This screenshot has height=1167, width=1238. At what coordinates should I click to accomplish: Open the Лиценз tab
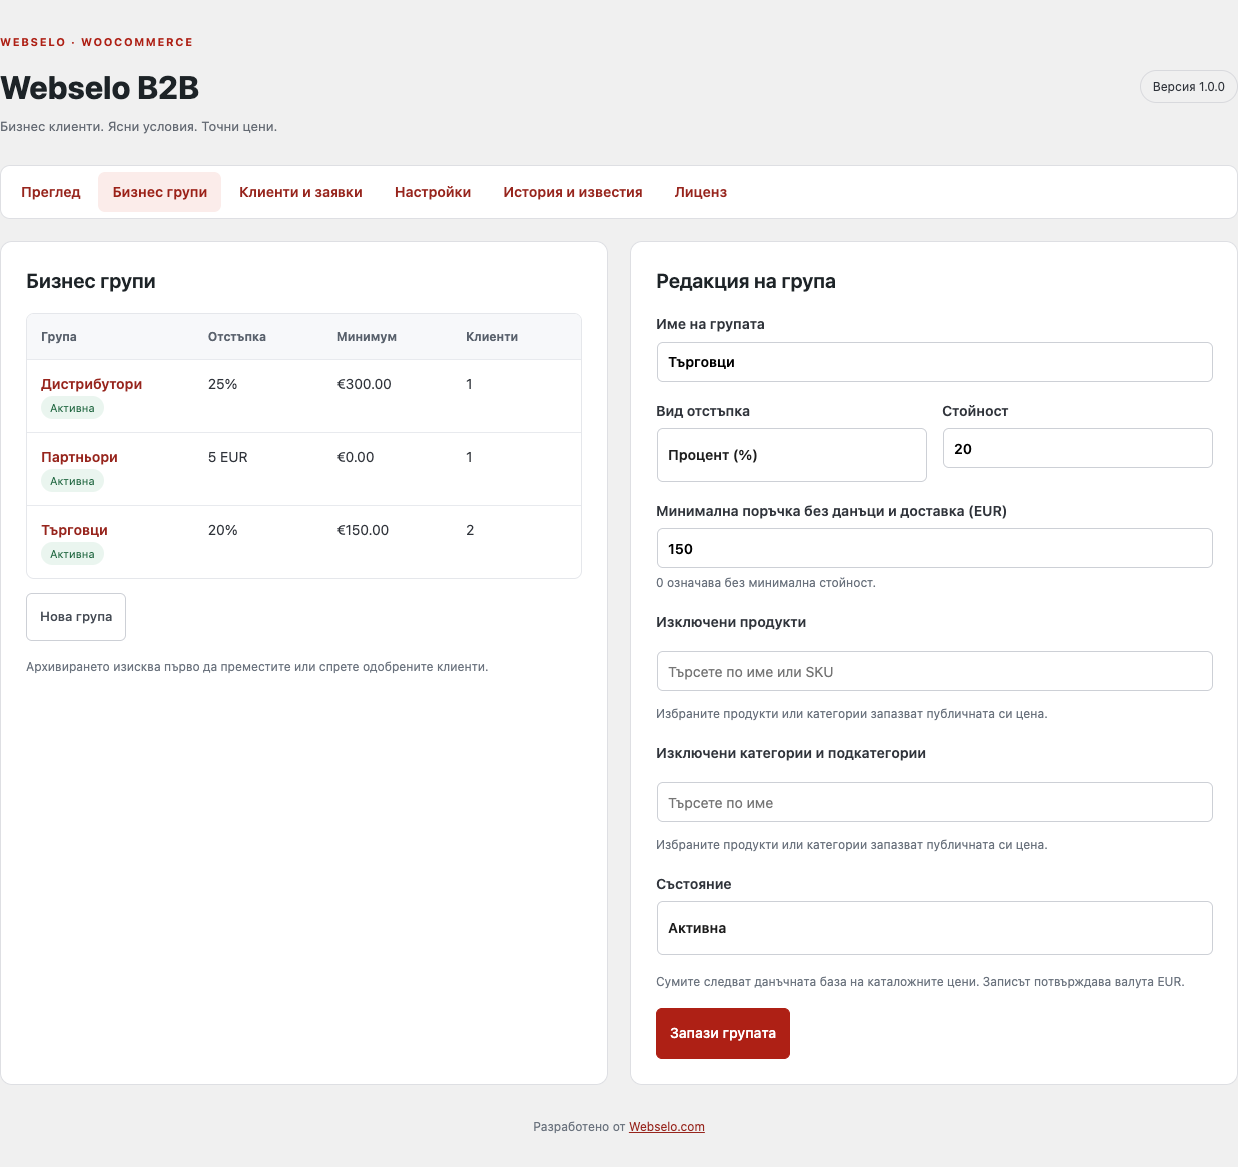[701, 192]
